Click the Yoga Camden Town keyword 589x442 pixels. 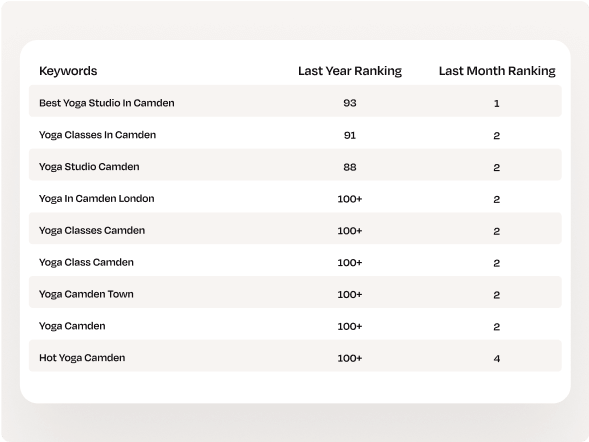tap(86, 294)
